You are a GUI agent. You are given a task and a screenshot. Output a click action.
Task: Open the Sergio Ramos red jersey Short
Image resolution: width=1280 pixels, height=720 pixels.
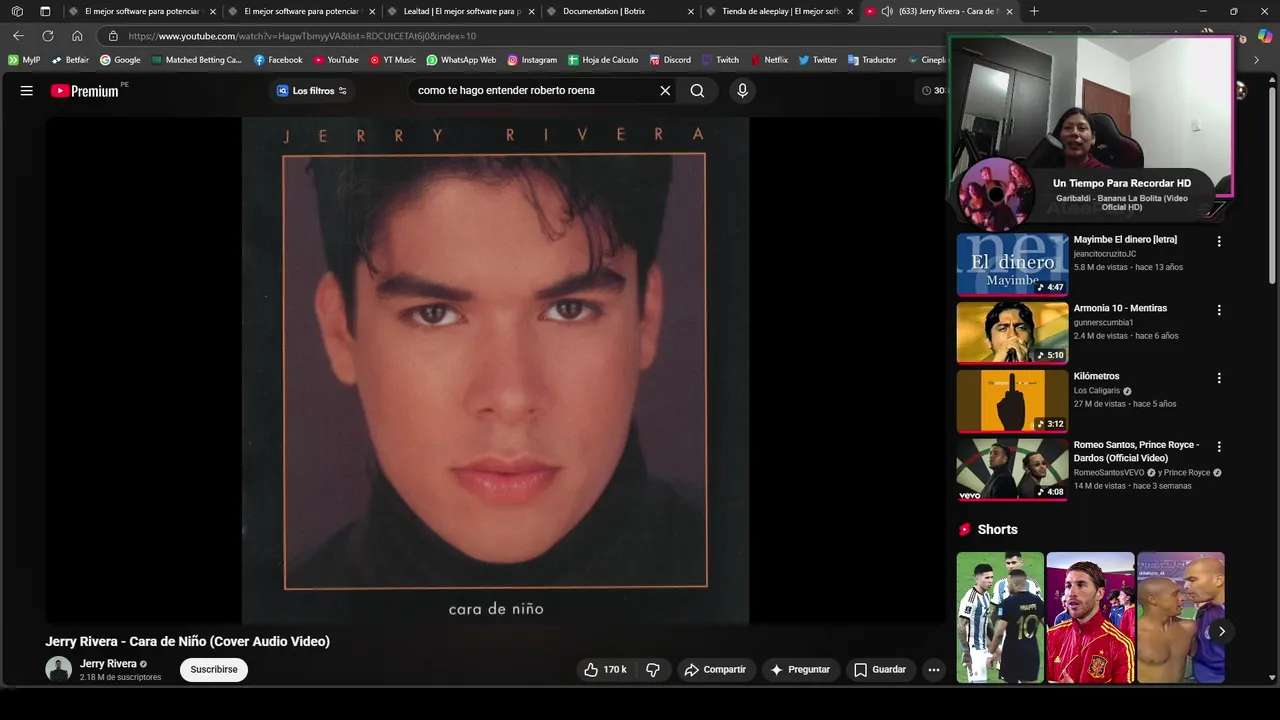click(x=1090, y=617)
